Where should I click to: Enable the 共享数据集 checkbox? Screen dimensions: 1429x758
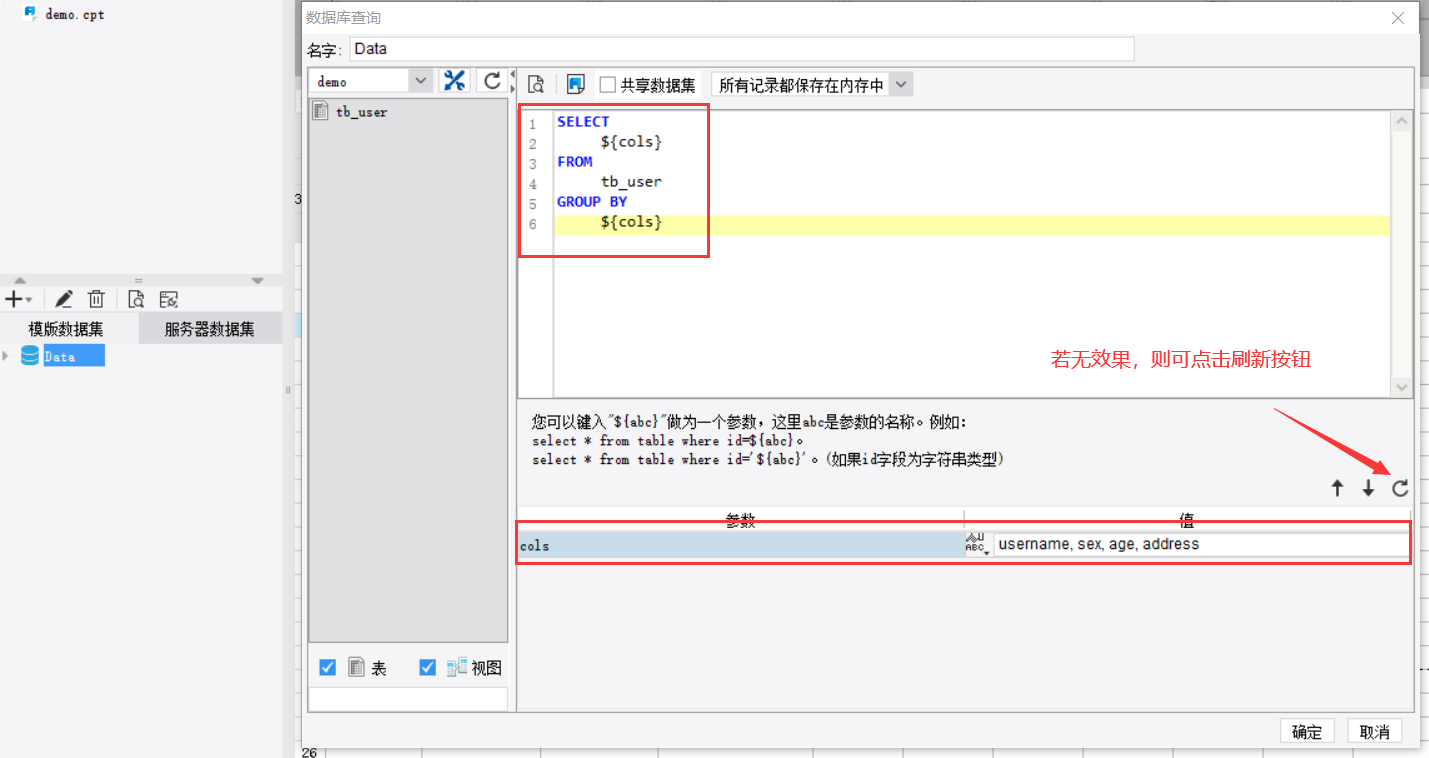607,85
